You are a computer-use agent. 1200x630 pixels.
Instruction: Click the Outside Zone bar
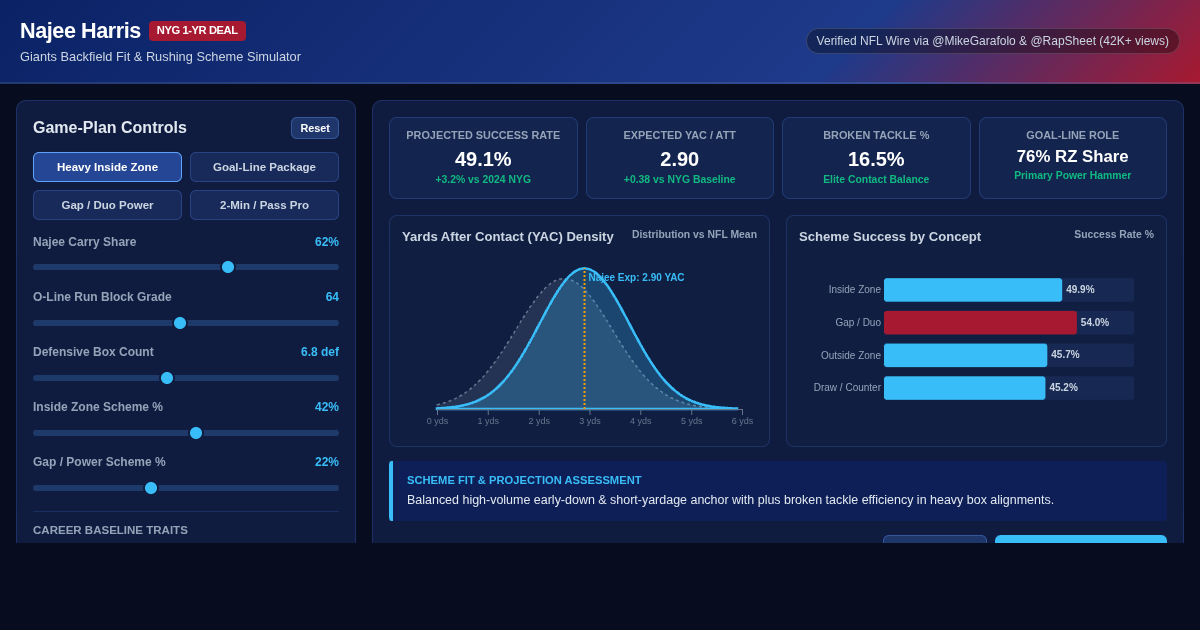965,355
